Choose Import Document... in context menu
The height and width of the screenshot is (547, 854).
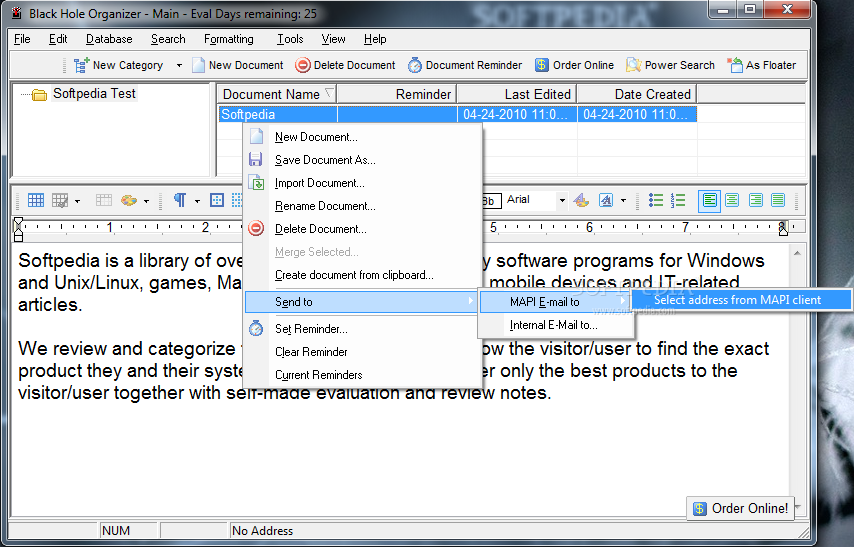362,183
